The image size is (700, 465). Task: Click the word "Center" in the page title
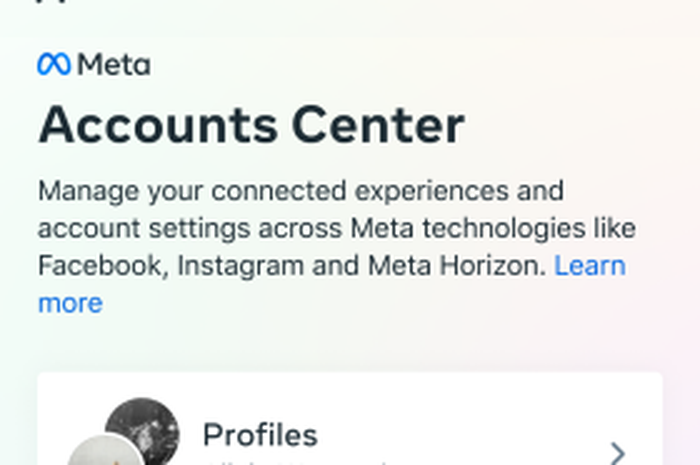tap(379, 125)
